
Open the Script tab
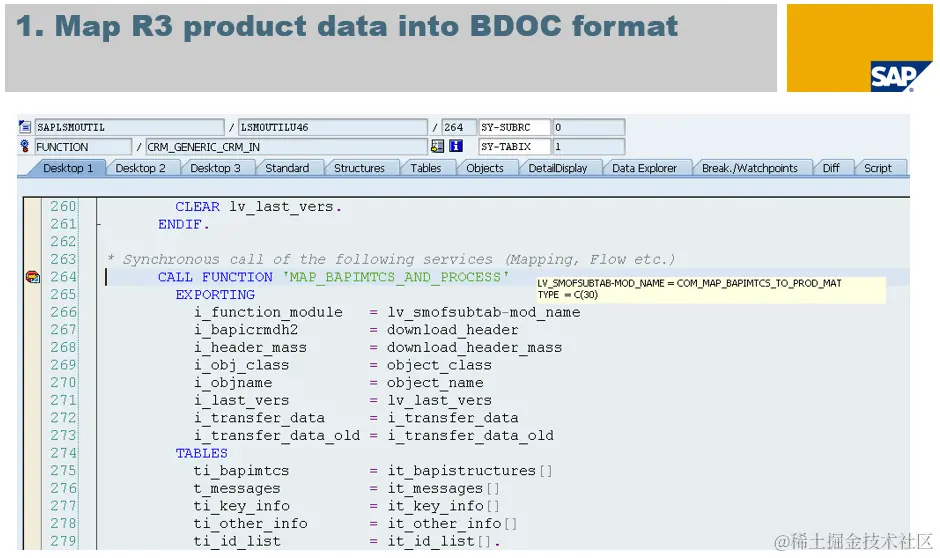[x=878, y=168]
